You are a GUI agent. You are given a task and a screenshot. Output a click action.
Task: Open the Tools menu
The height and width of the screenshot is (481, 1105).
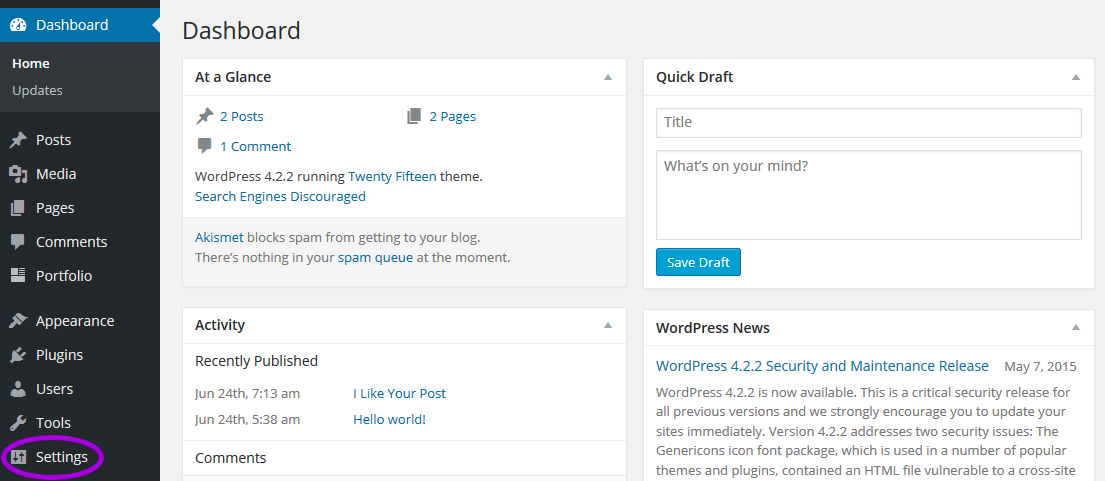[80, 423]
